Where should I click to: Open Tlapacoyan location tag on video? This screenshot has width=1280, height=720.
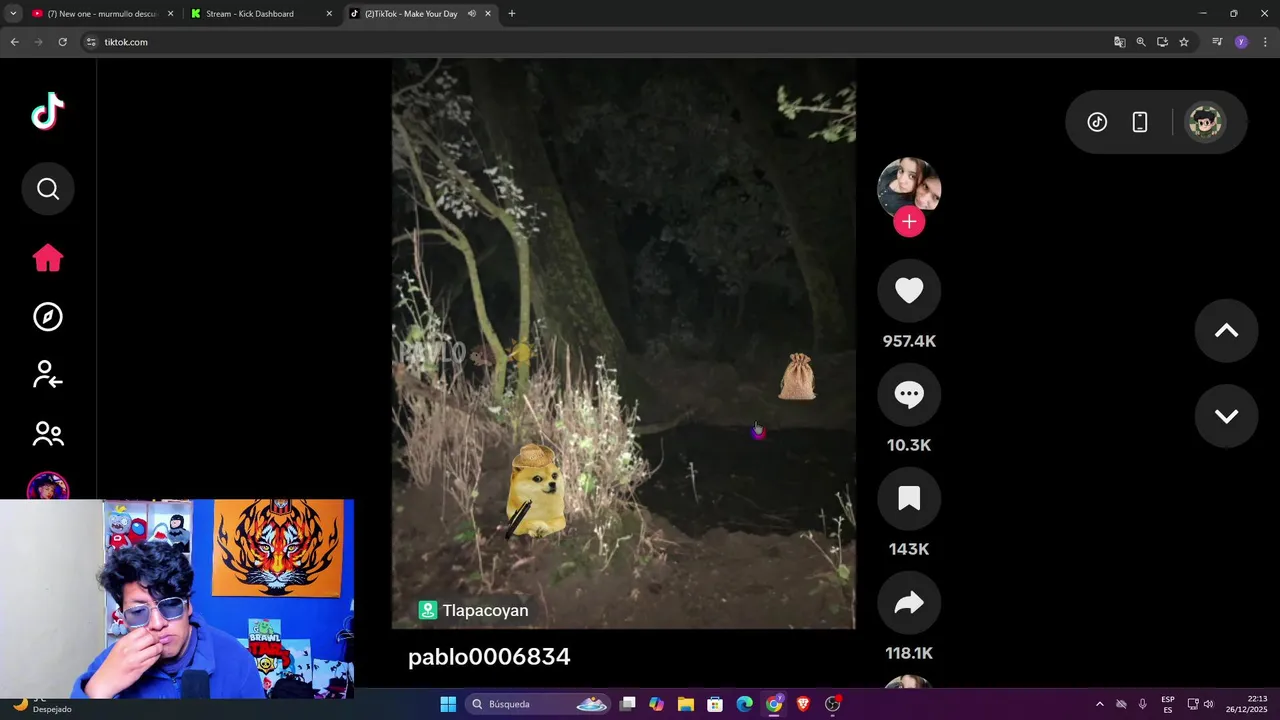click(x=474, y=610)
